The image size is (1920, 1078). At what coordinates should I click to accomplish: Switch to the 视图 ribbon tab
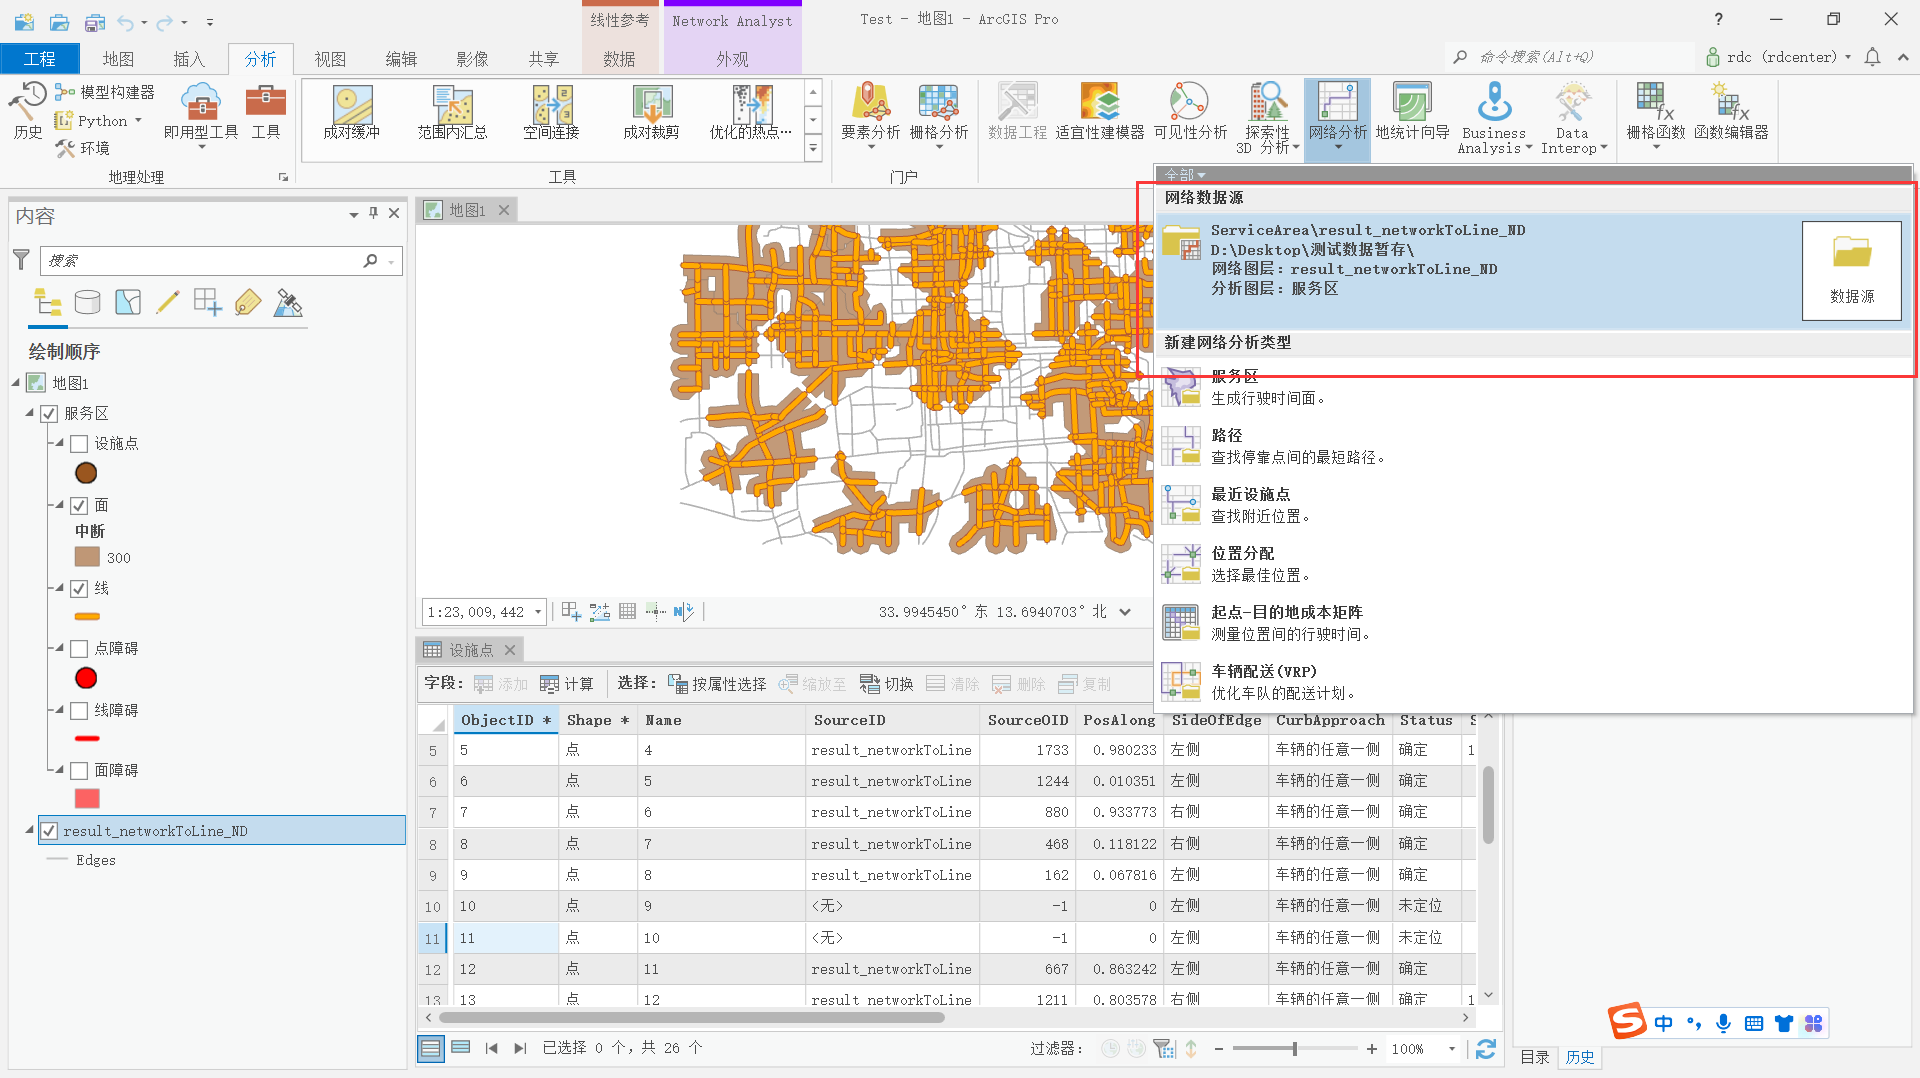330,58
